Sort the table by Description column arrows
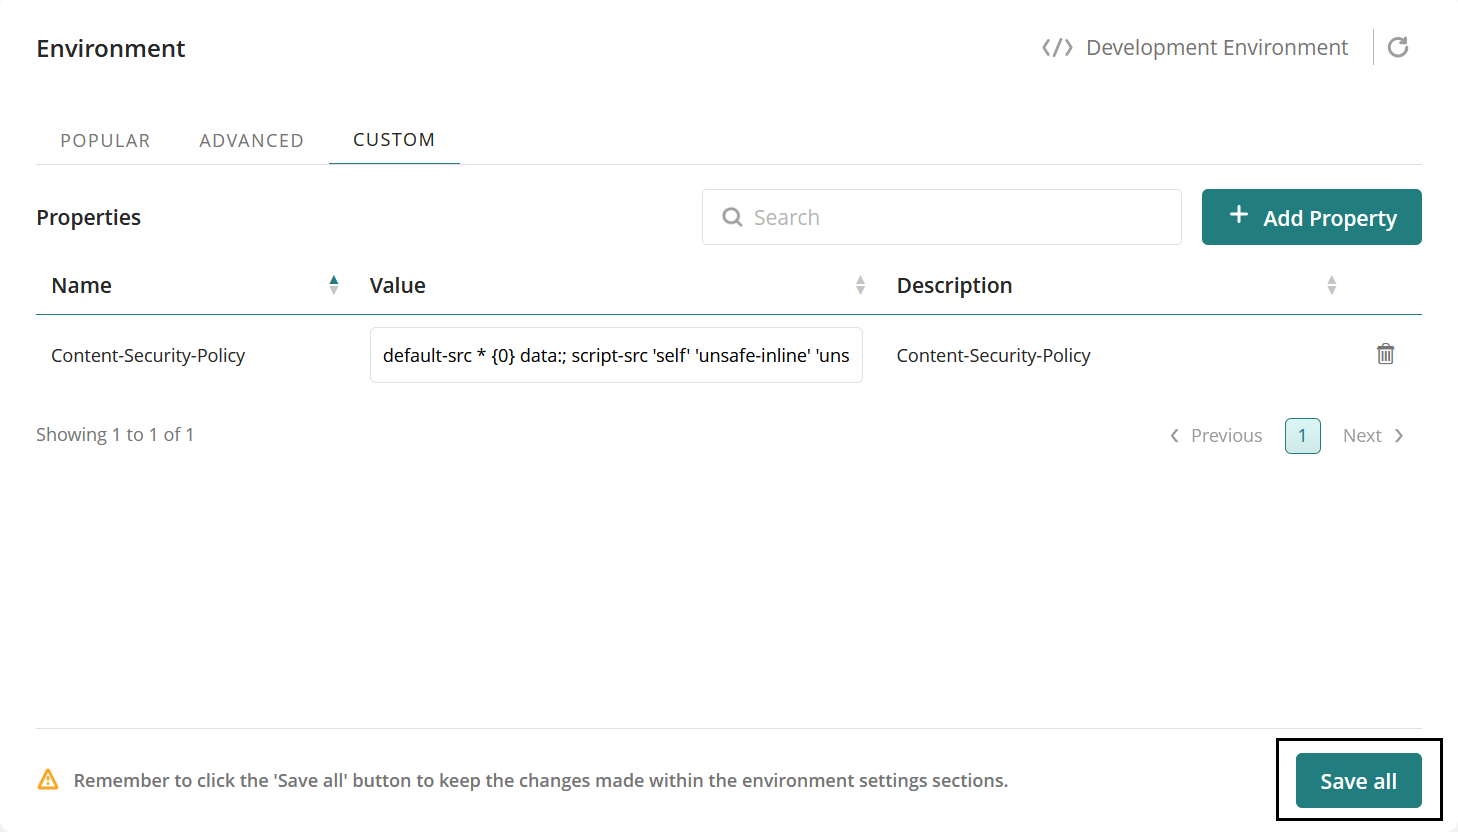The image size is (1458, 832). click(1331, 285)
